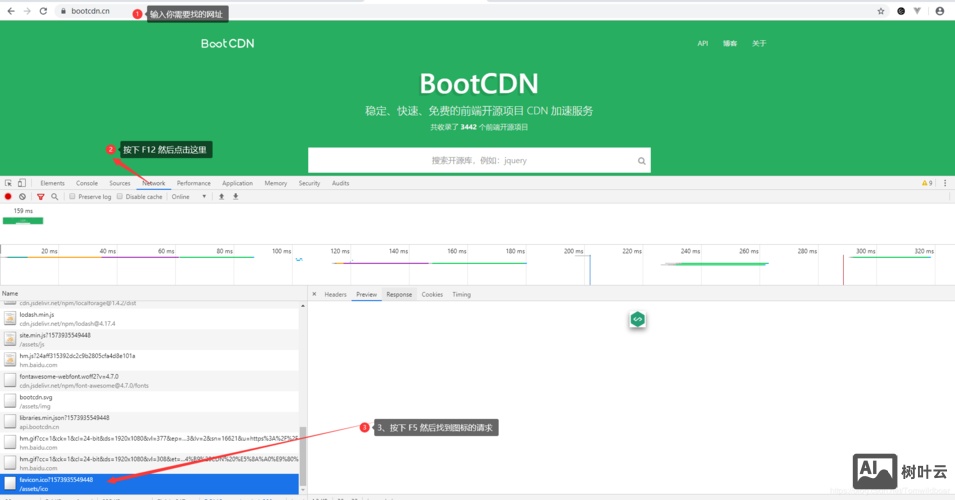Switch to the Elements tab
The height and width of the screenshot is (500, 955).
coord(52,183)
